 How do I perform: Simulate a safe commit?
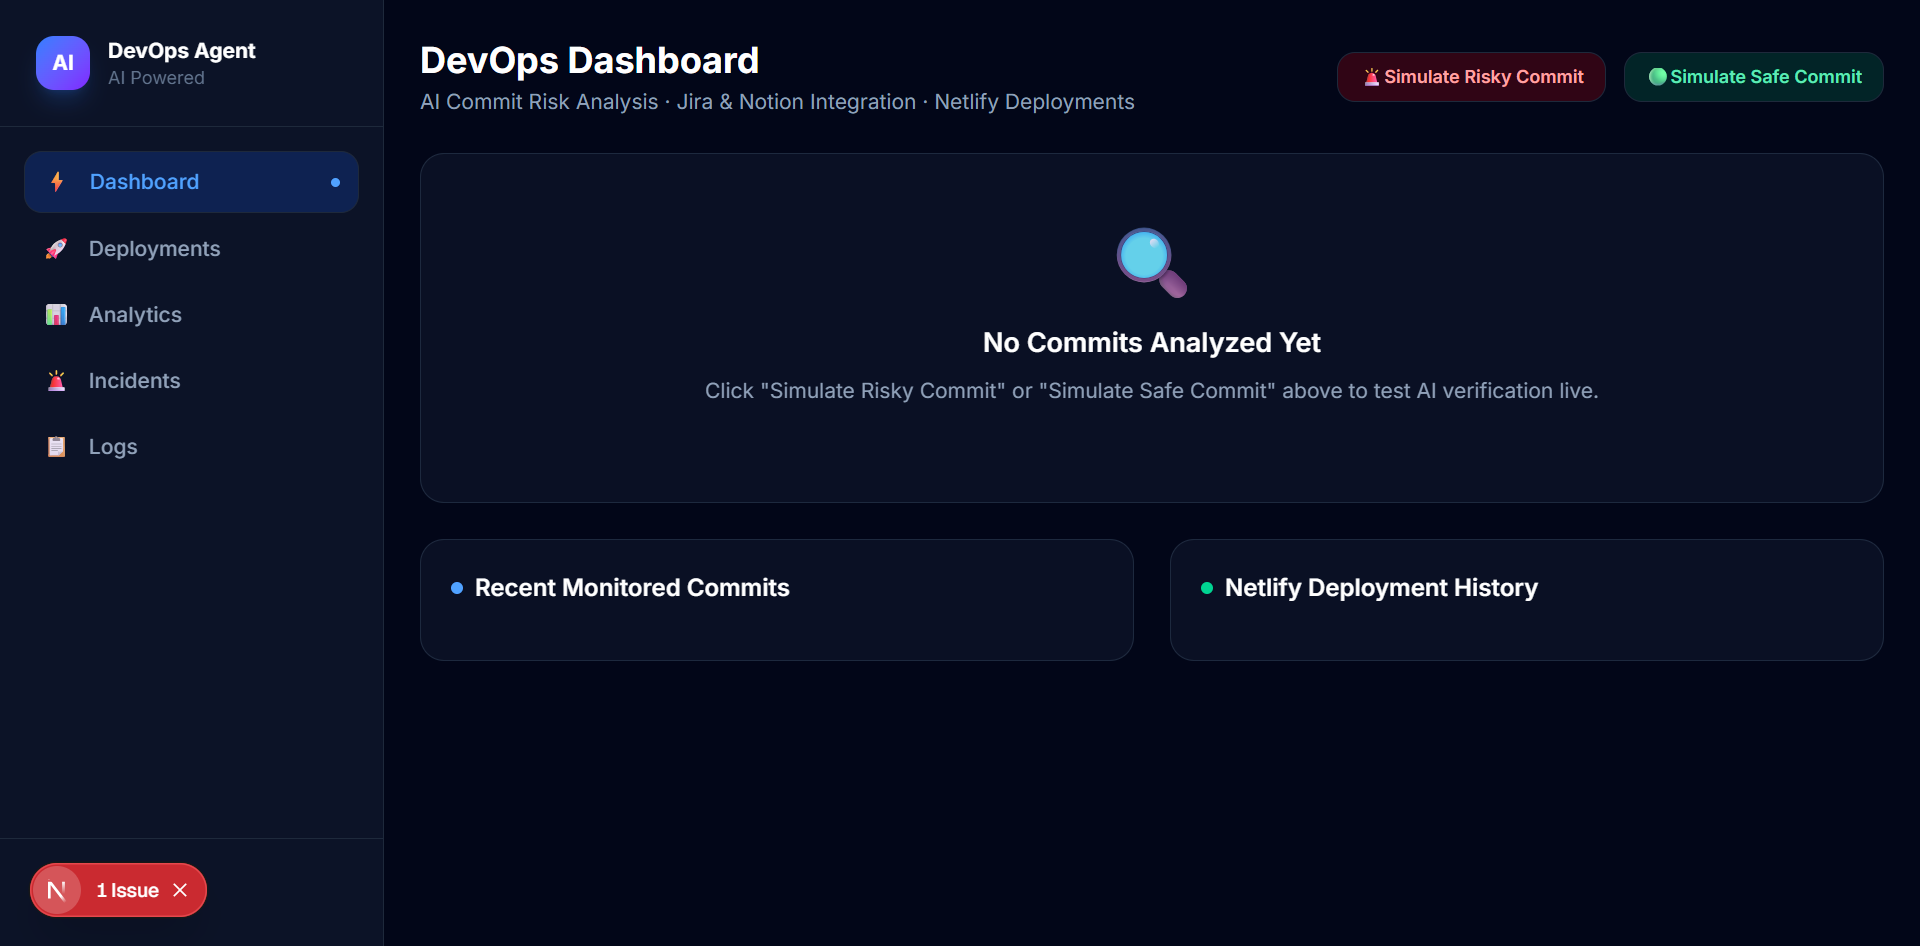pyautogui.click(x=1754, y=77)
